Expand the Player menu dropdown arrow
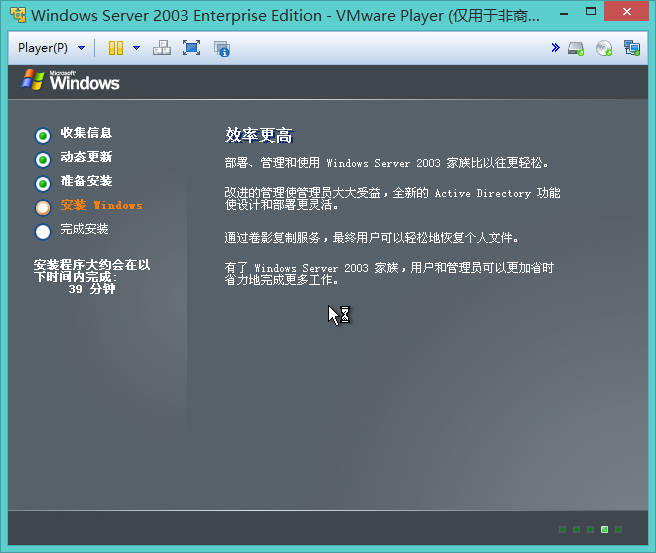Viewport: 656px width, 553px height. [82, 48]
